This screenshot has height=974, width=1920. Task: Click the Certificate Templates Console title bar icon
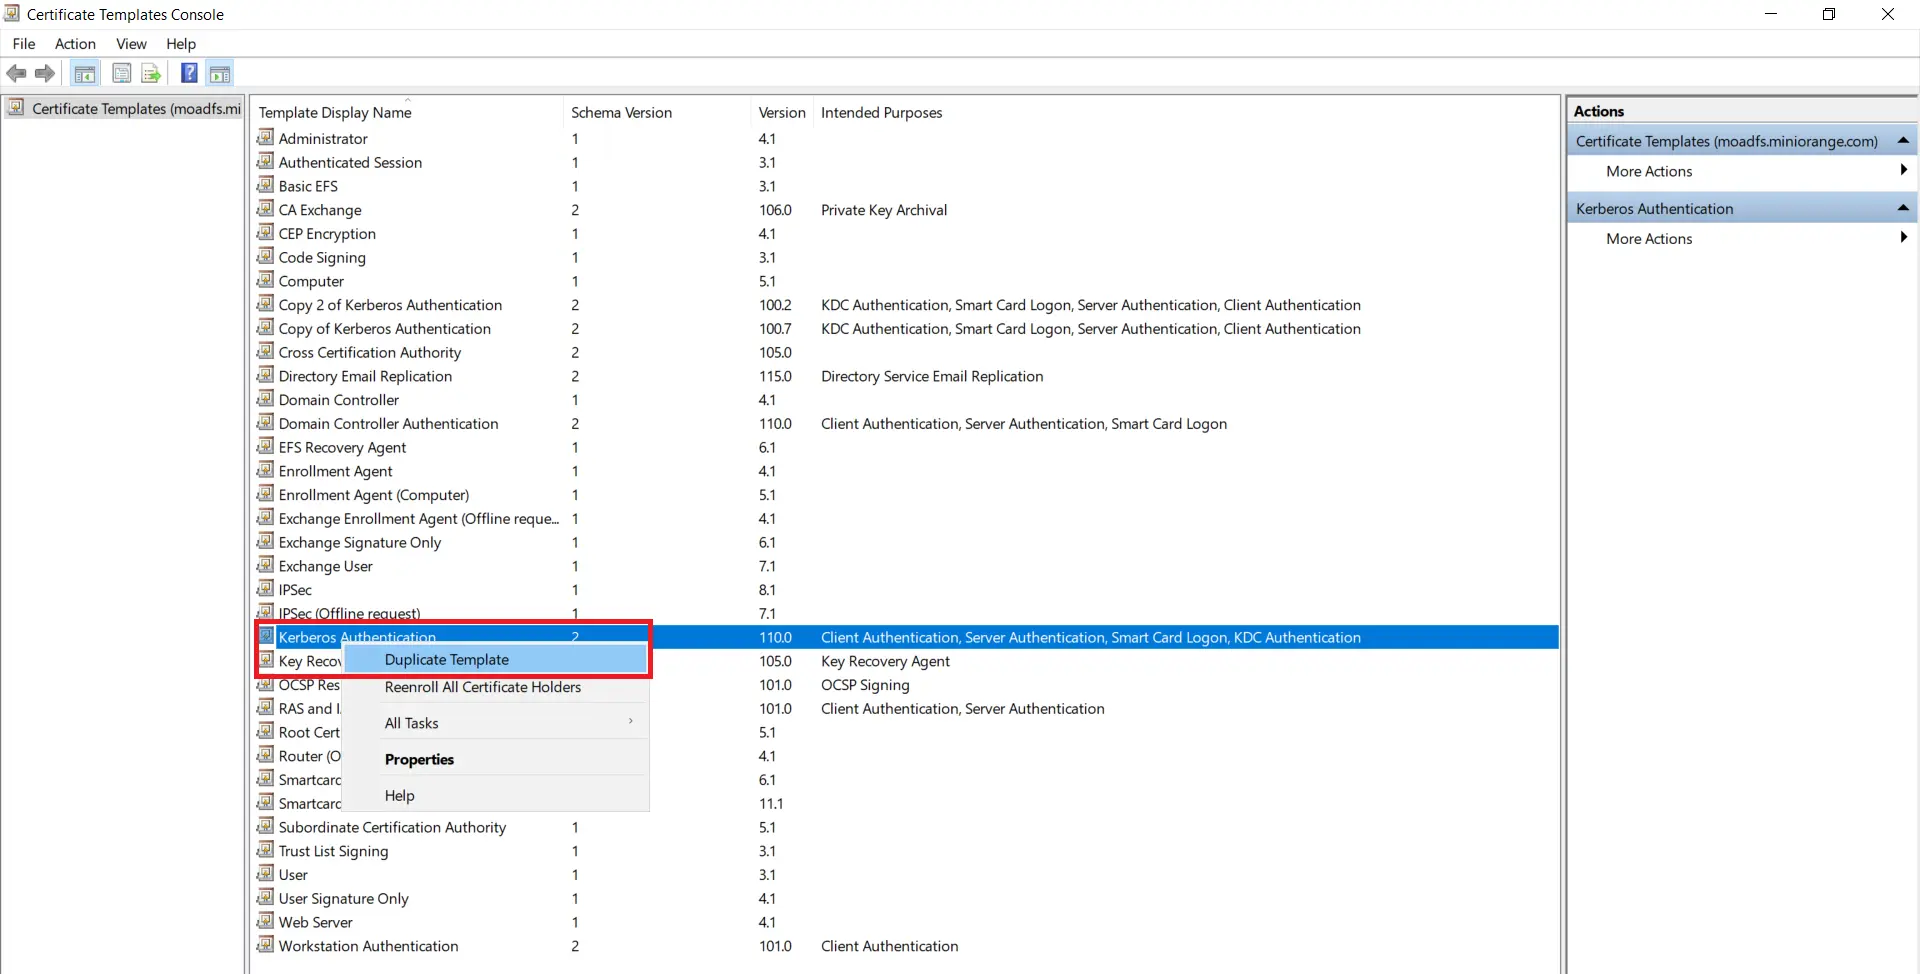point(11,13)
